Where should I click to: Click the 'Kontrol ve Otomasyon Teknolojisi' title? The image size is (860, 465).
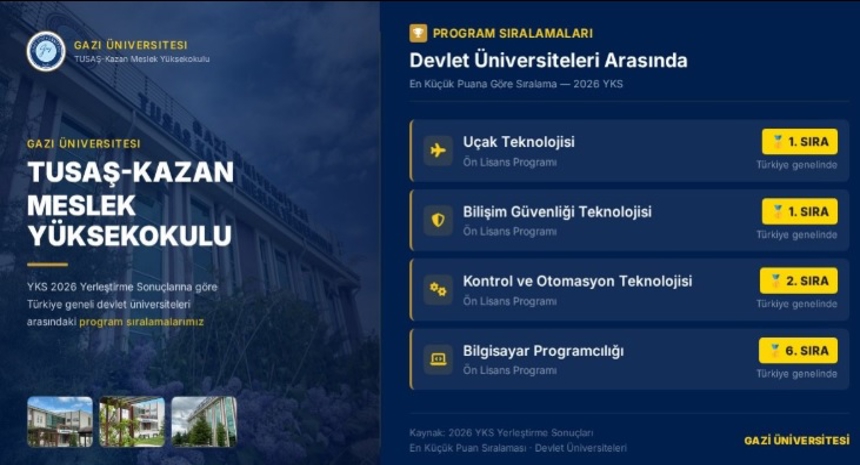click(578, 281)
